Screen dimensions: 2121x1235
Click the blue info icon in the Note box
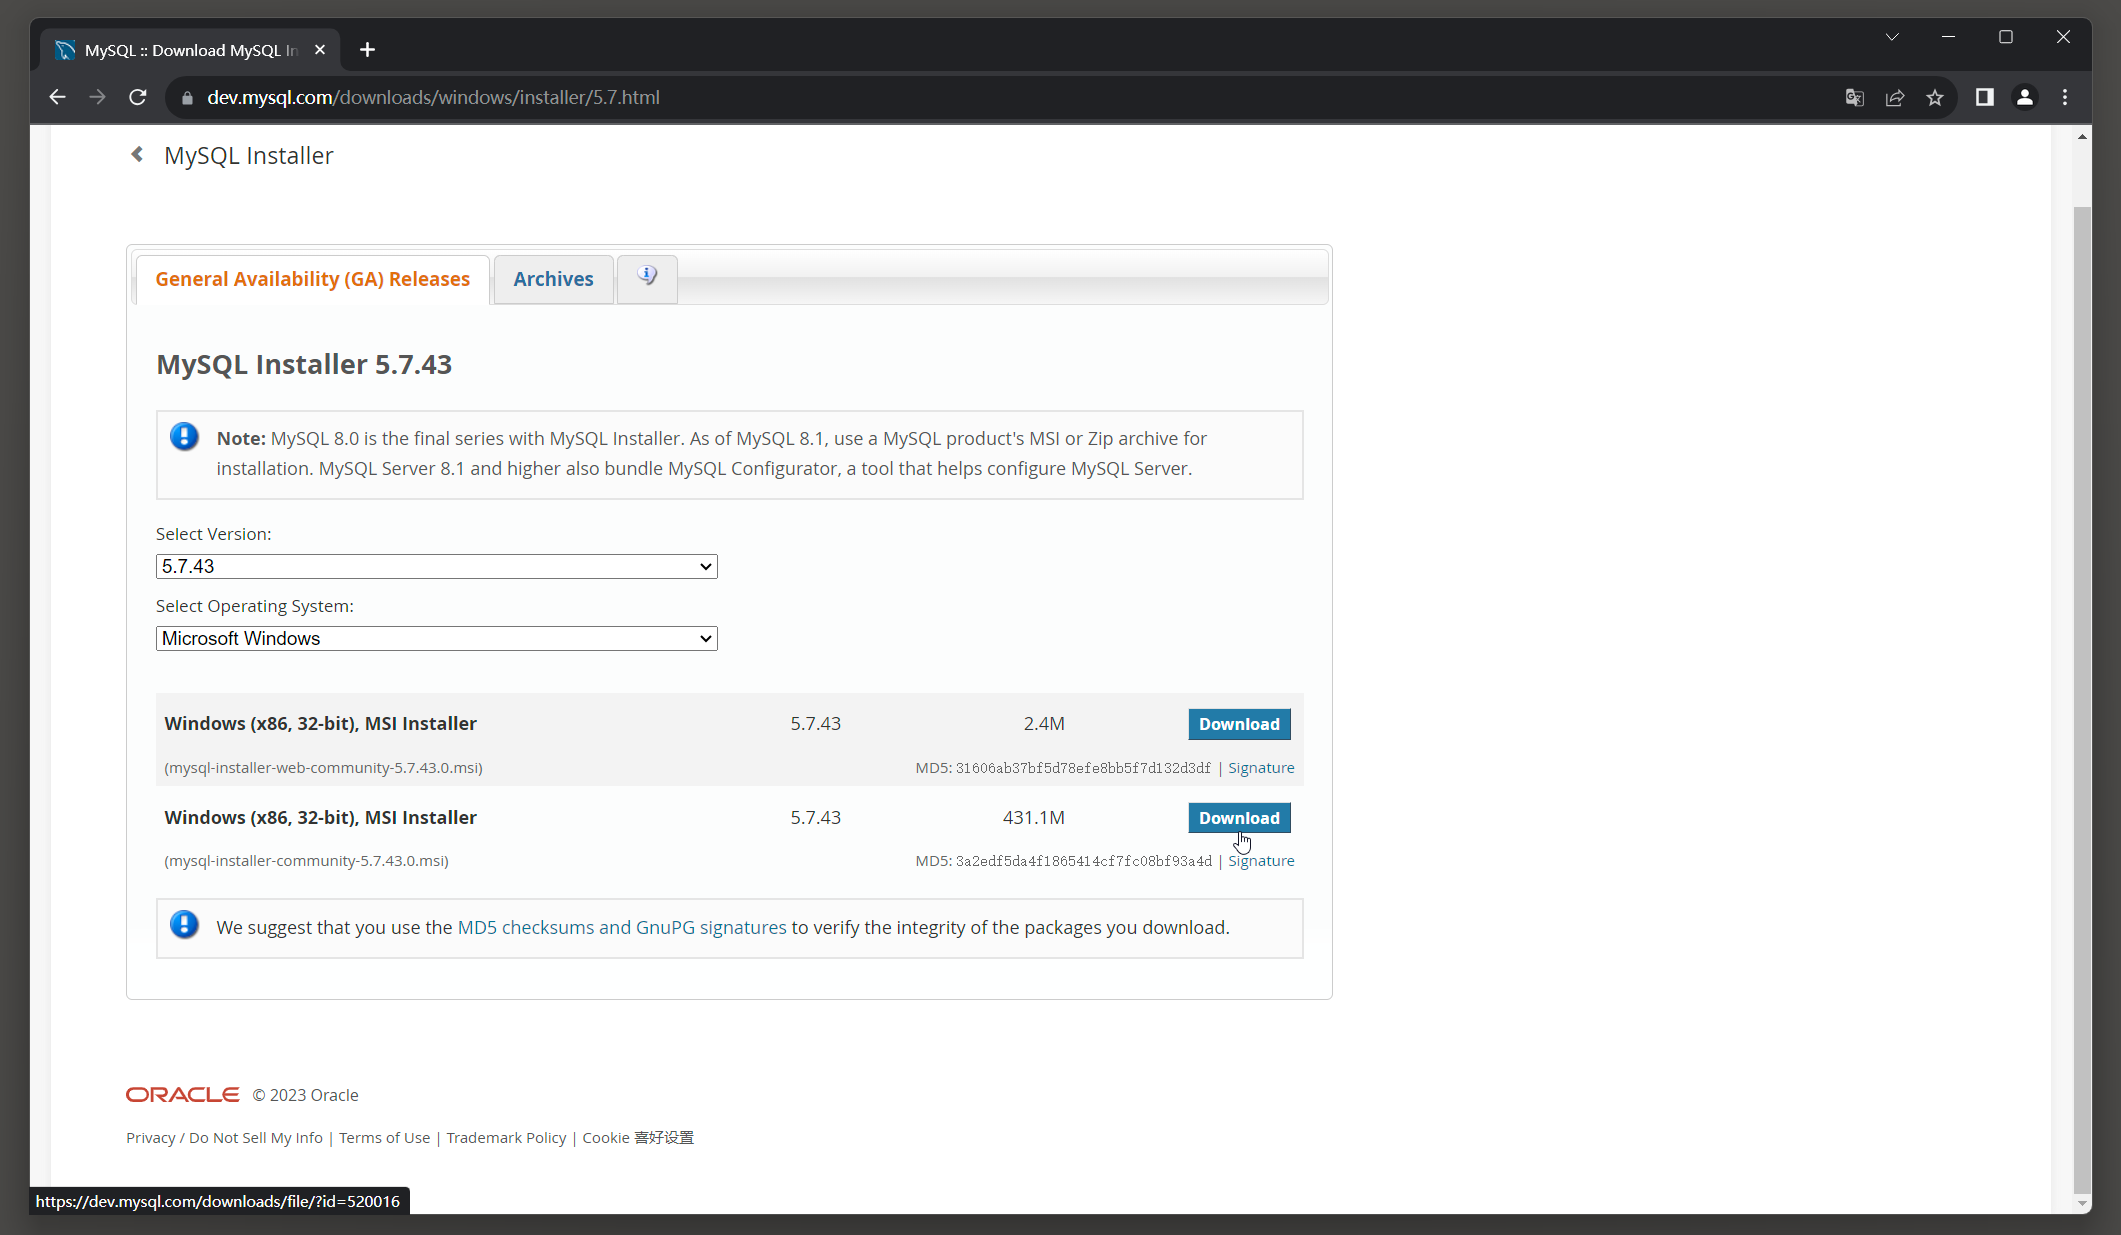click(x=184, y=437)
